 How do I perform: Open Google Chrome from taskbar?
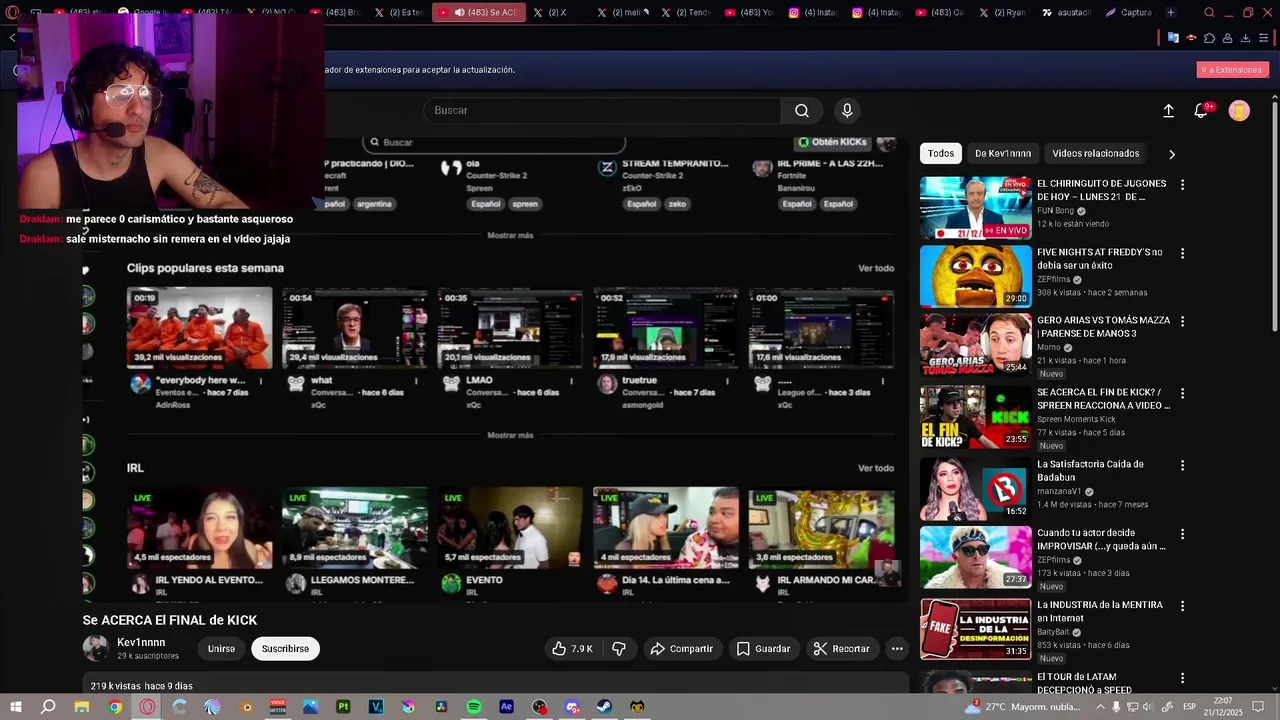115,707
